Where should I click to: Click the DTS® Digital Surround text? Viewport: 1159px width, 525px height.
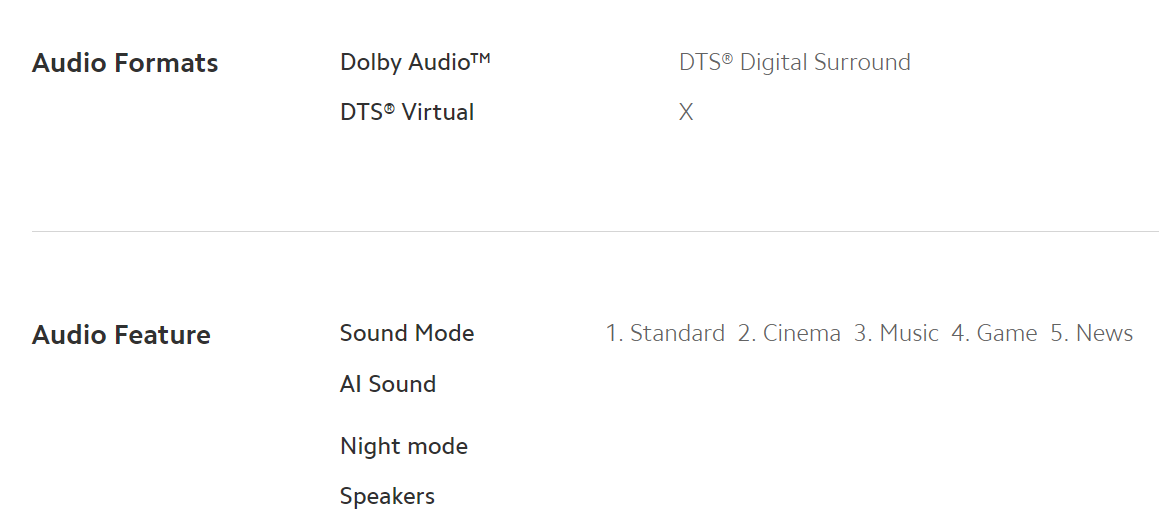(795, 62)
